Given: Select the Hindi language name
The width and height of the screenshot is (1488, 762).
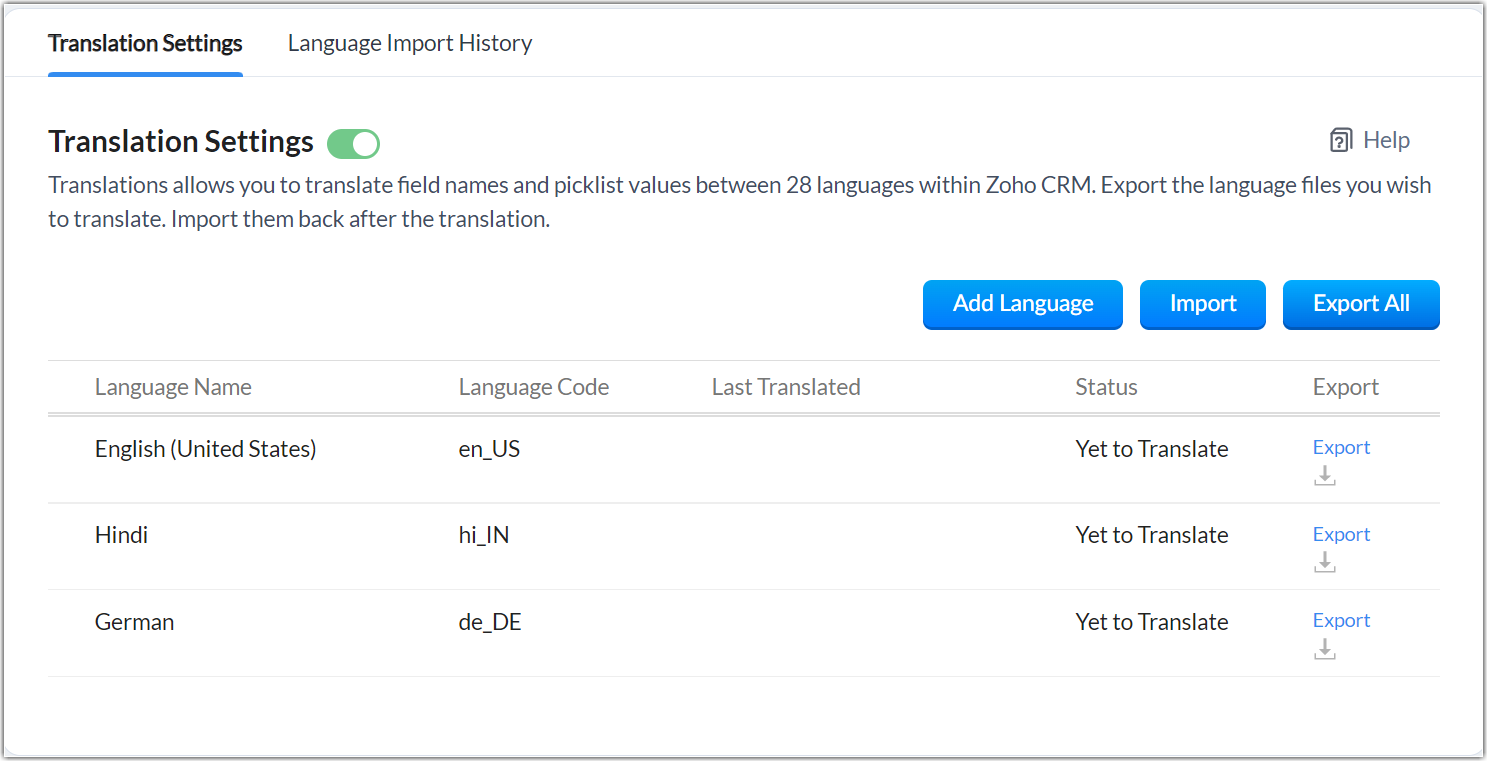Looking at the screenshot, I should pos(121,535).
